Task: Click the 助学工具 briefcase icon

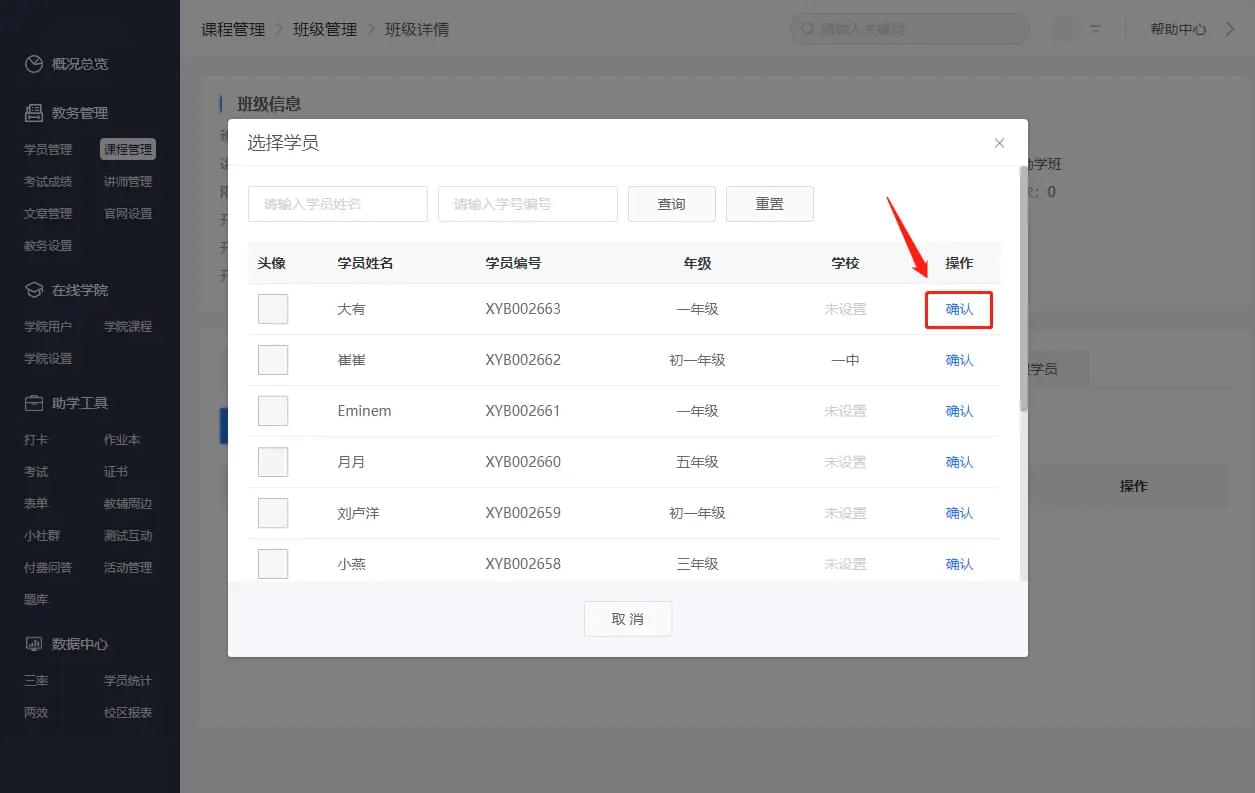Action: click(34, 403)
